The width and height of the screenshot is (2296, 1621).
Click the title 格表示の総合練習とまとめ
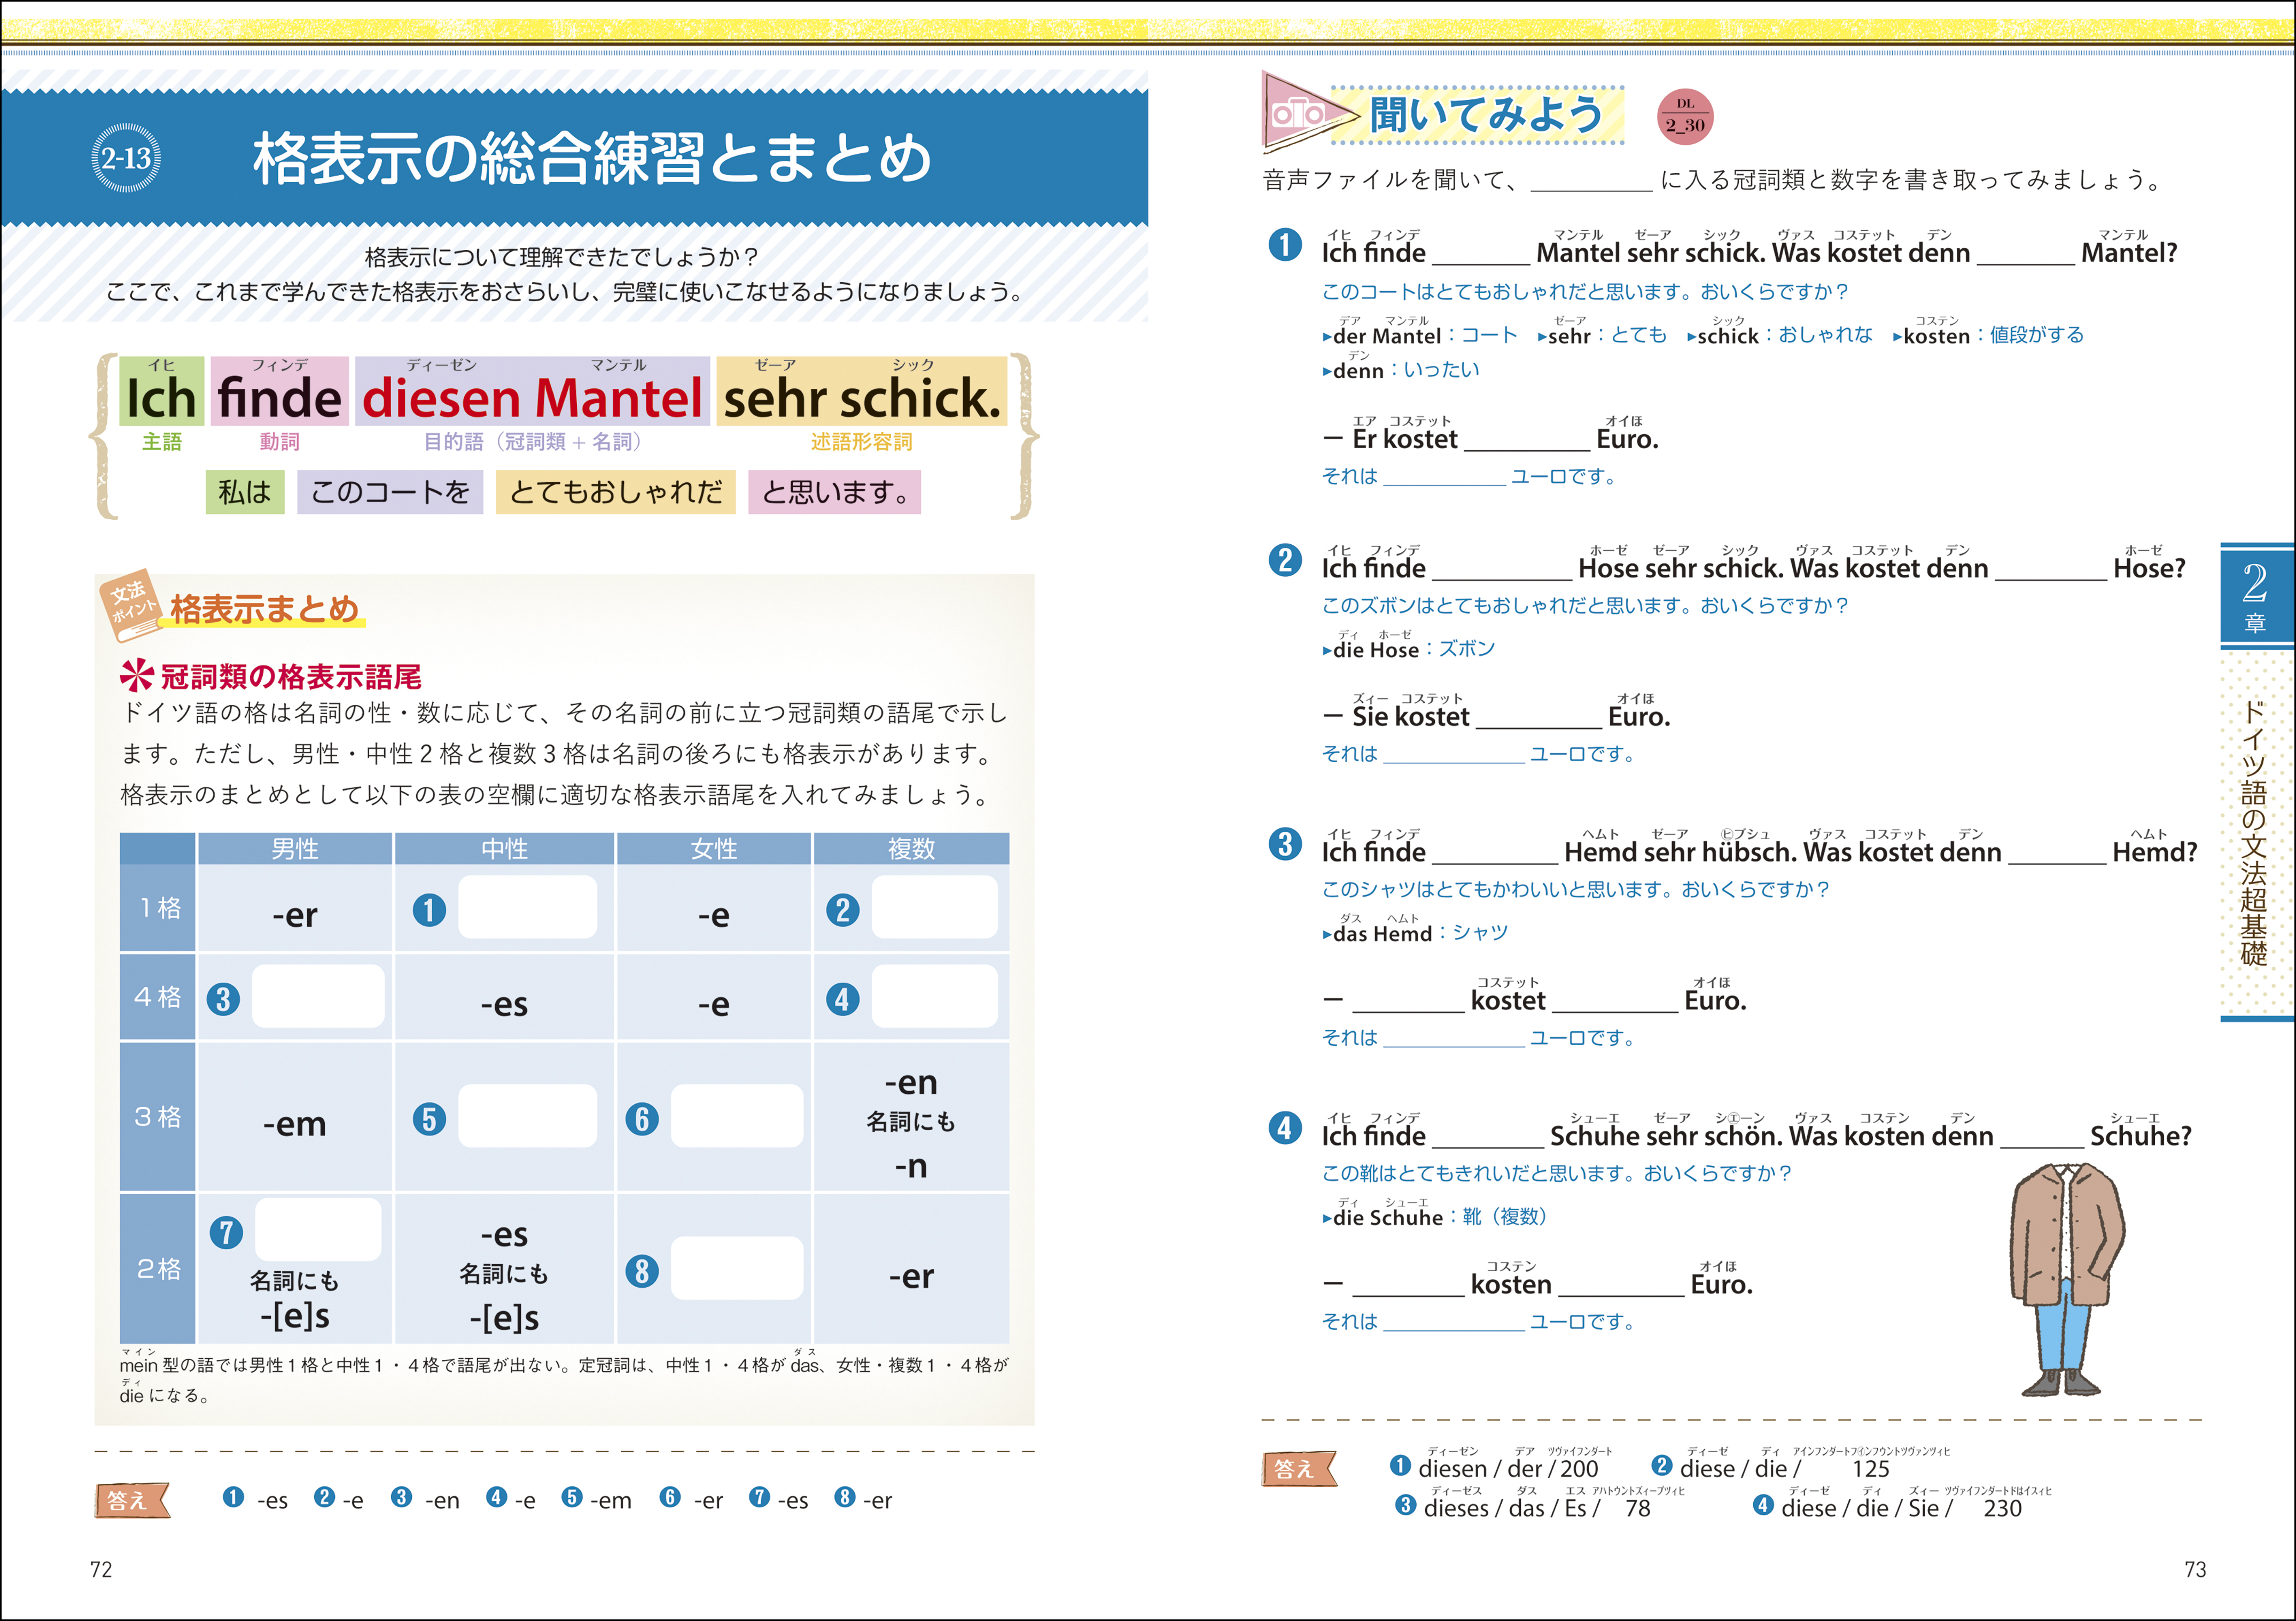coord(592,158)
